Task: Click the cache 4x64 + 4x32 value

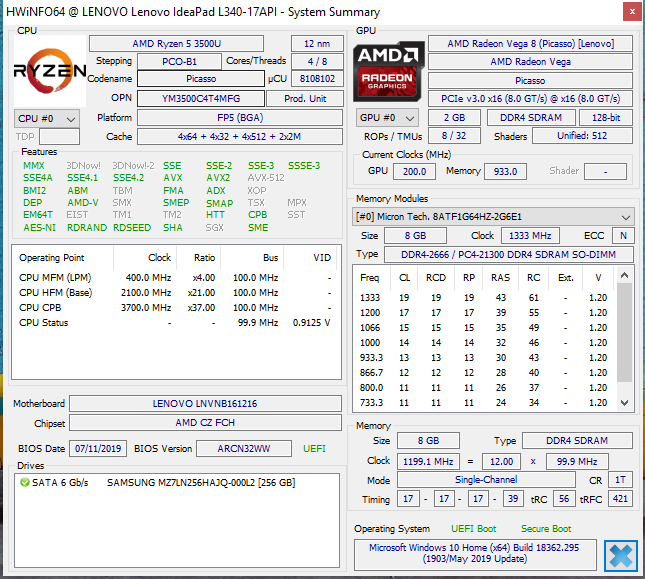Action: tap(240, 137)
